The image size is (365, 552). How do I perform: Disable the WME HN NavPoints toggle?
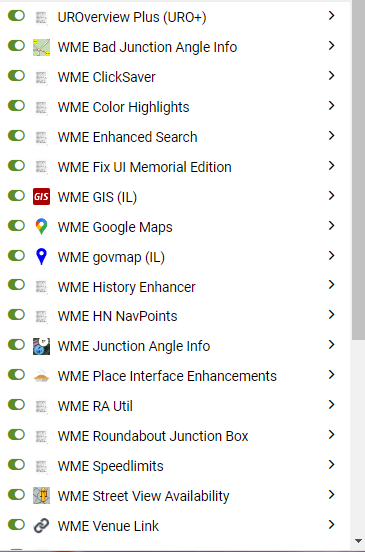[x=16, y=314]
